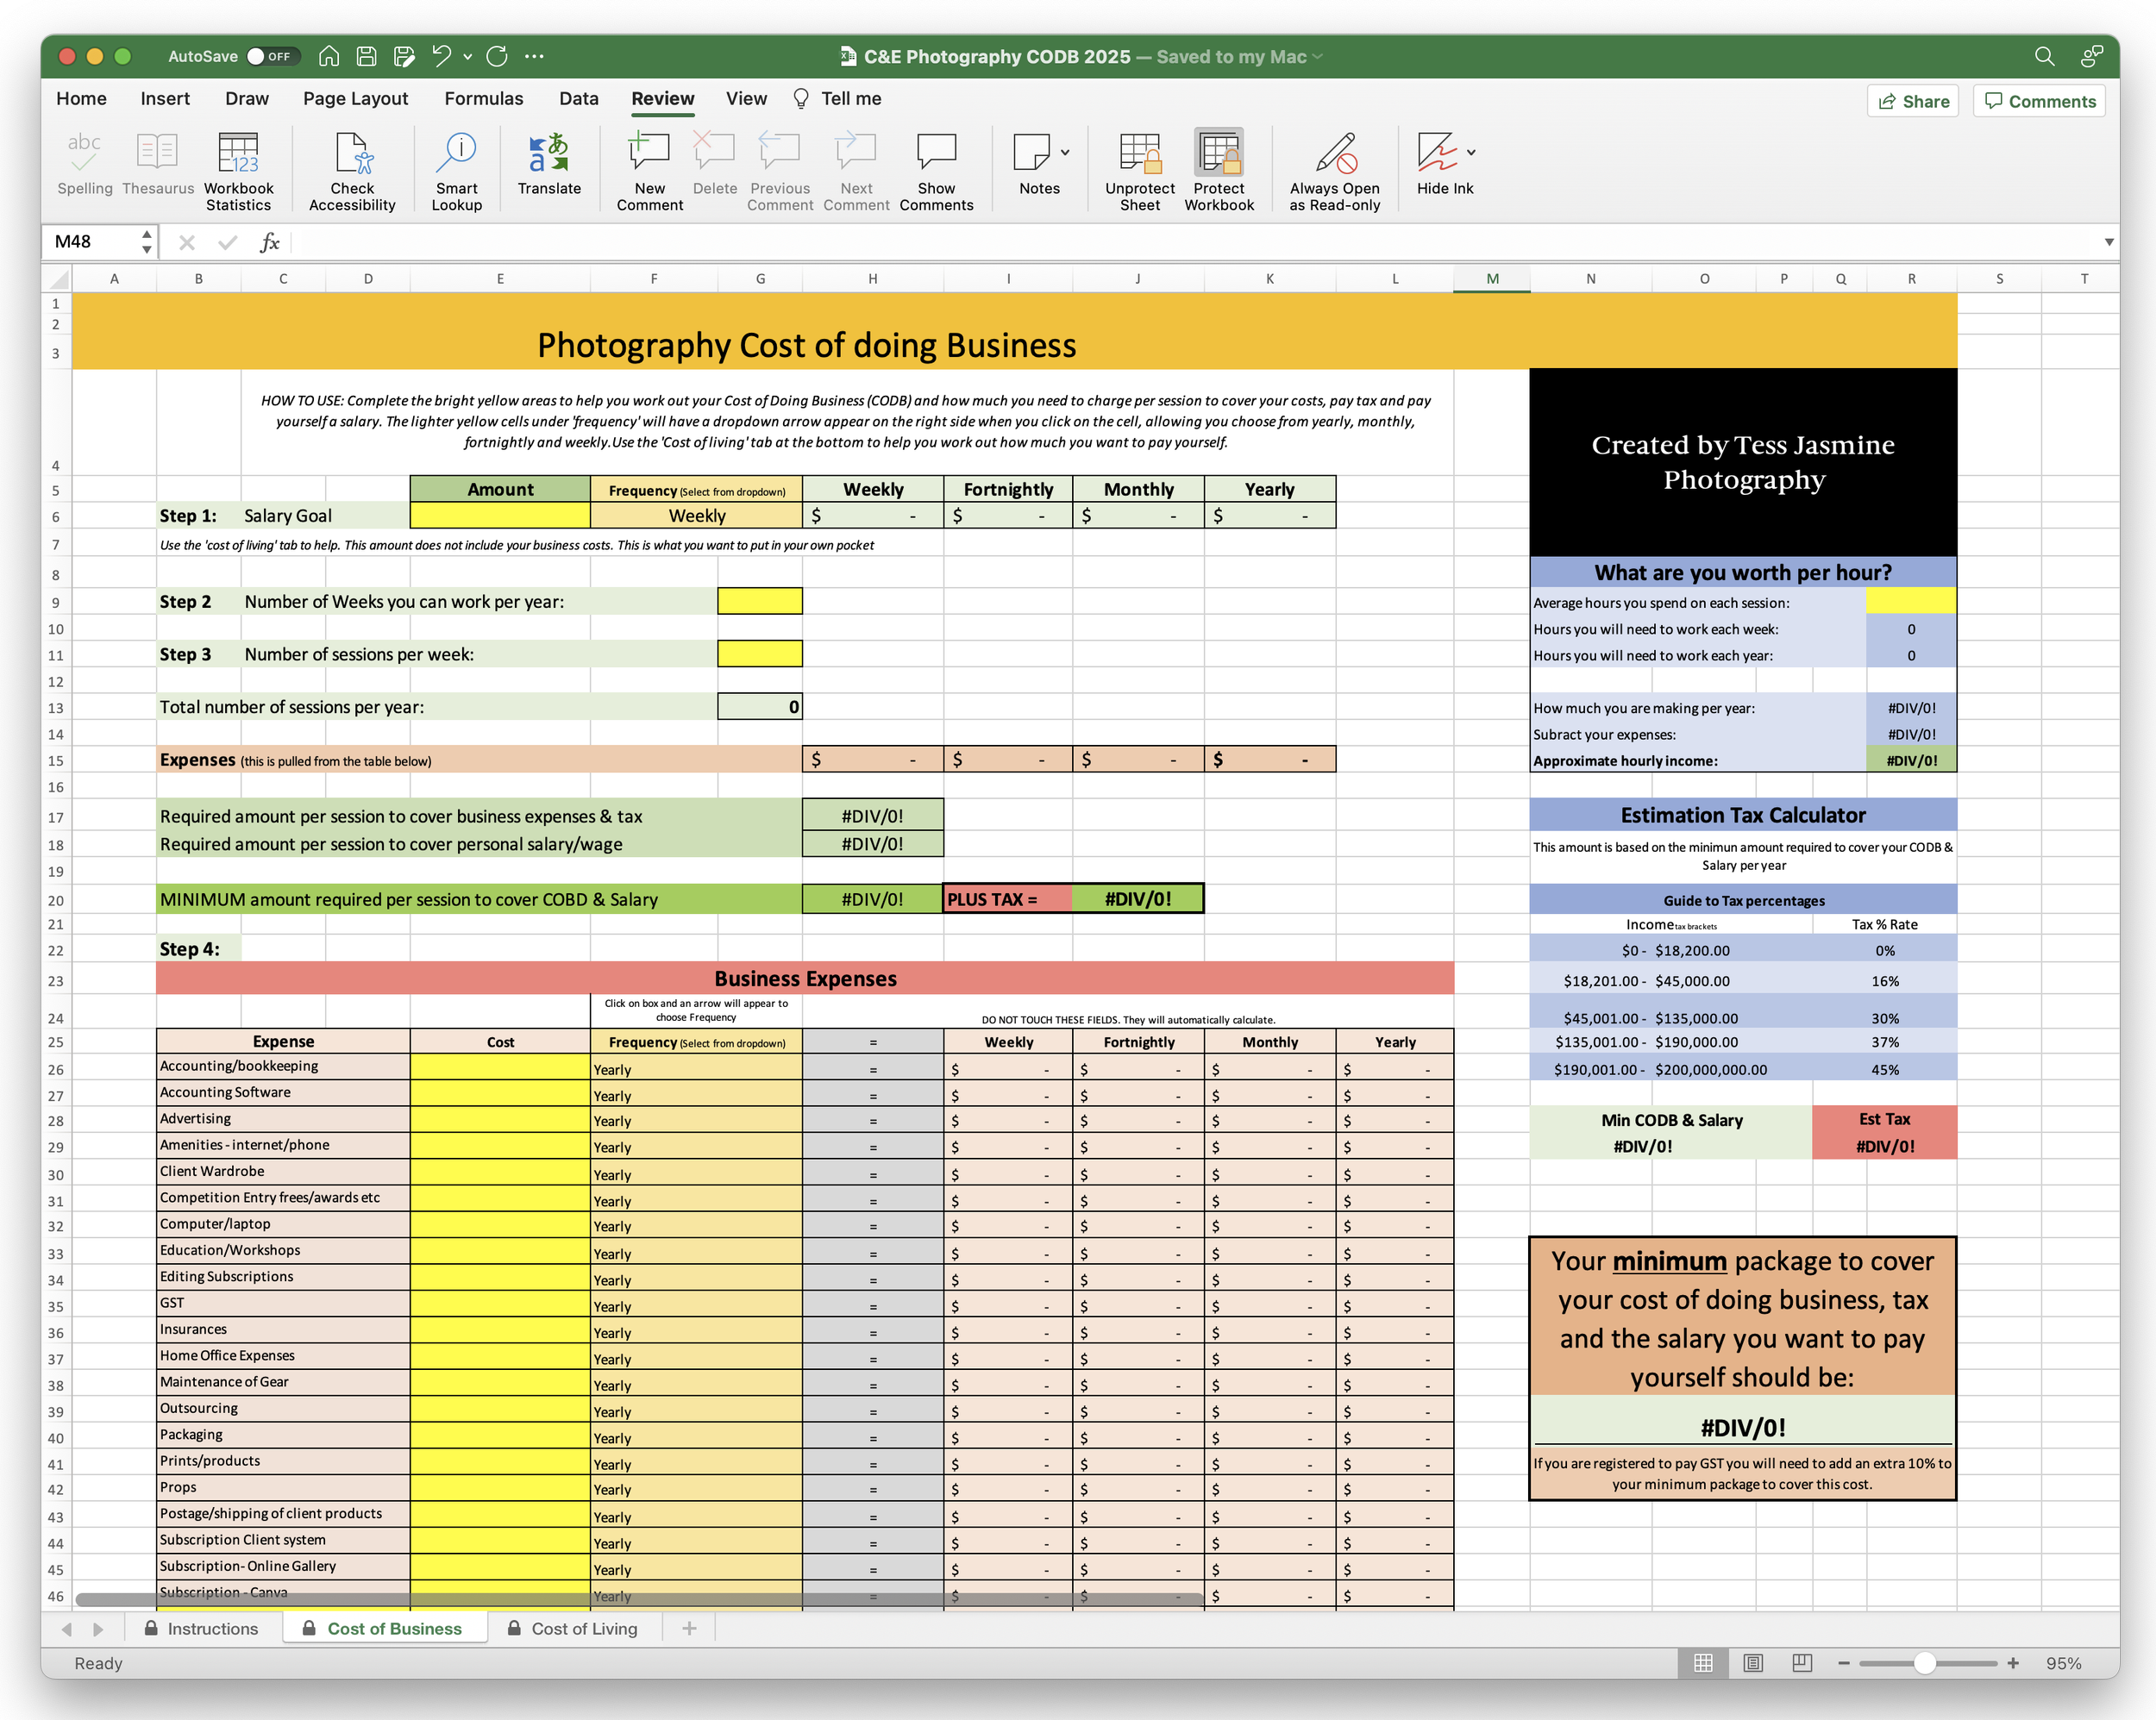Open the Comments pane button
2156x1720 pixels.
click(x=2039, y=101)
